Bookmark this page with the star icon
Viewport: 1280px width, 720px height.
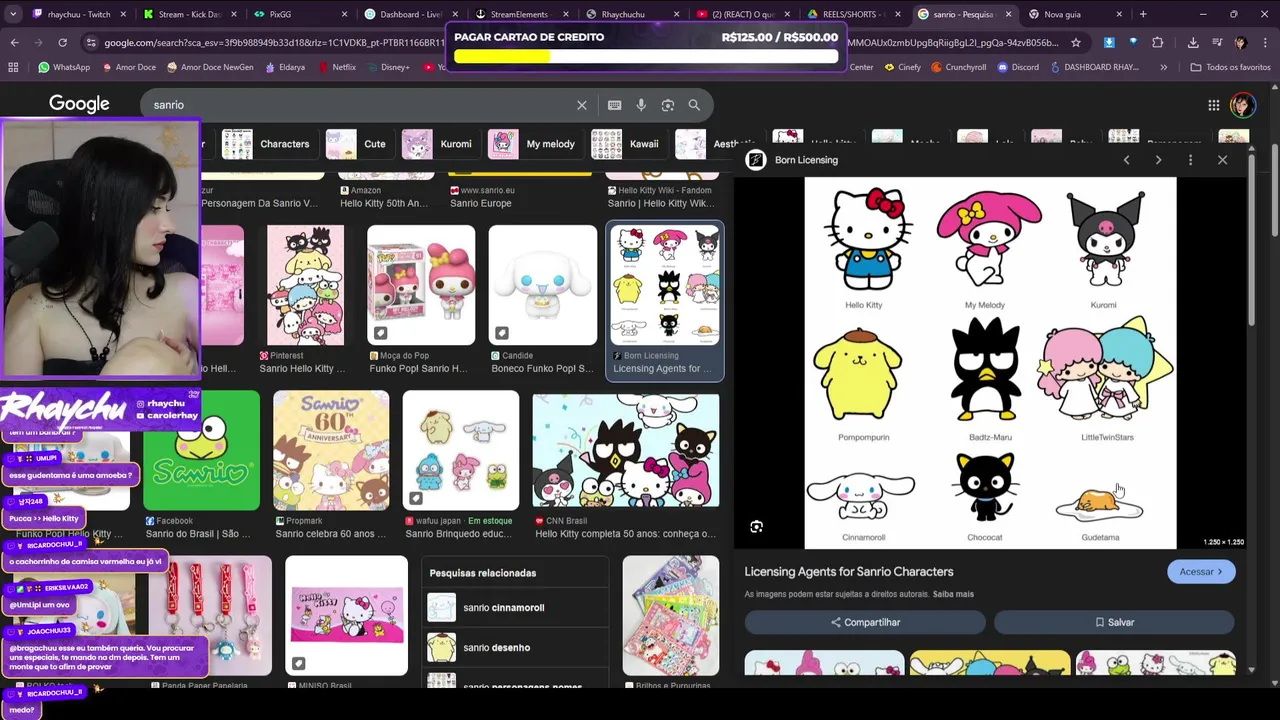click(x=1076, y=43)
